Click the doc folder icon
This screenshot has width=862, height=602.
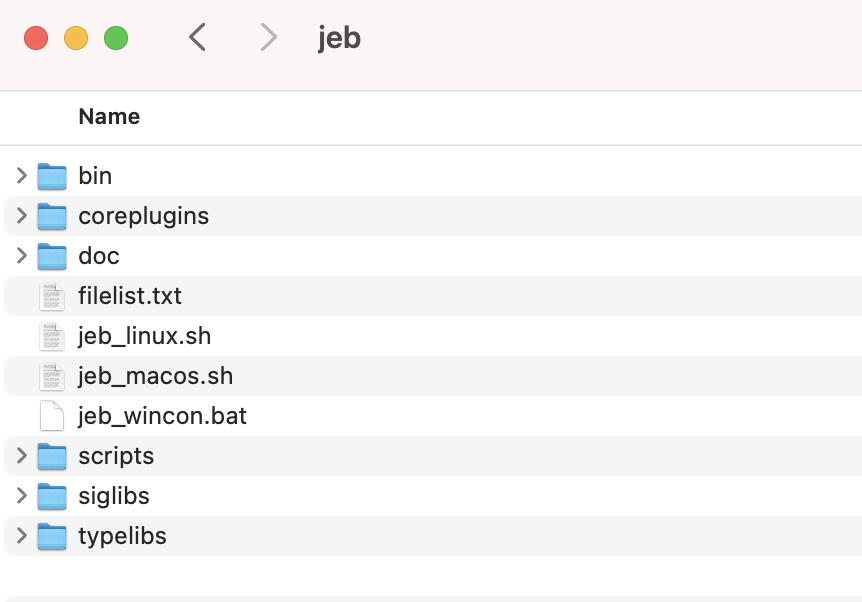coord(52,256)
